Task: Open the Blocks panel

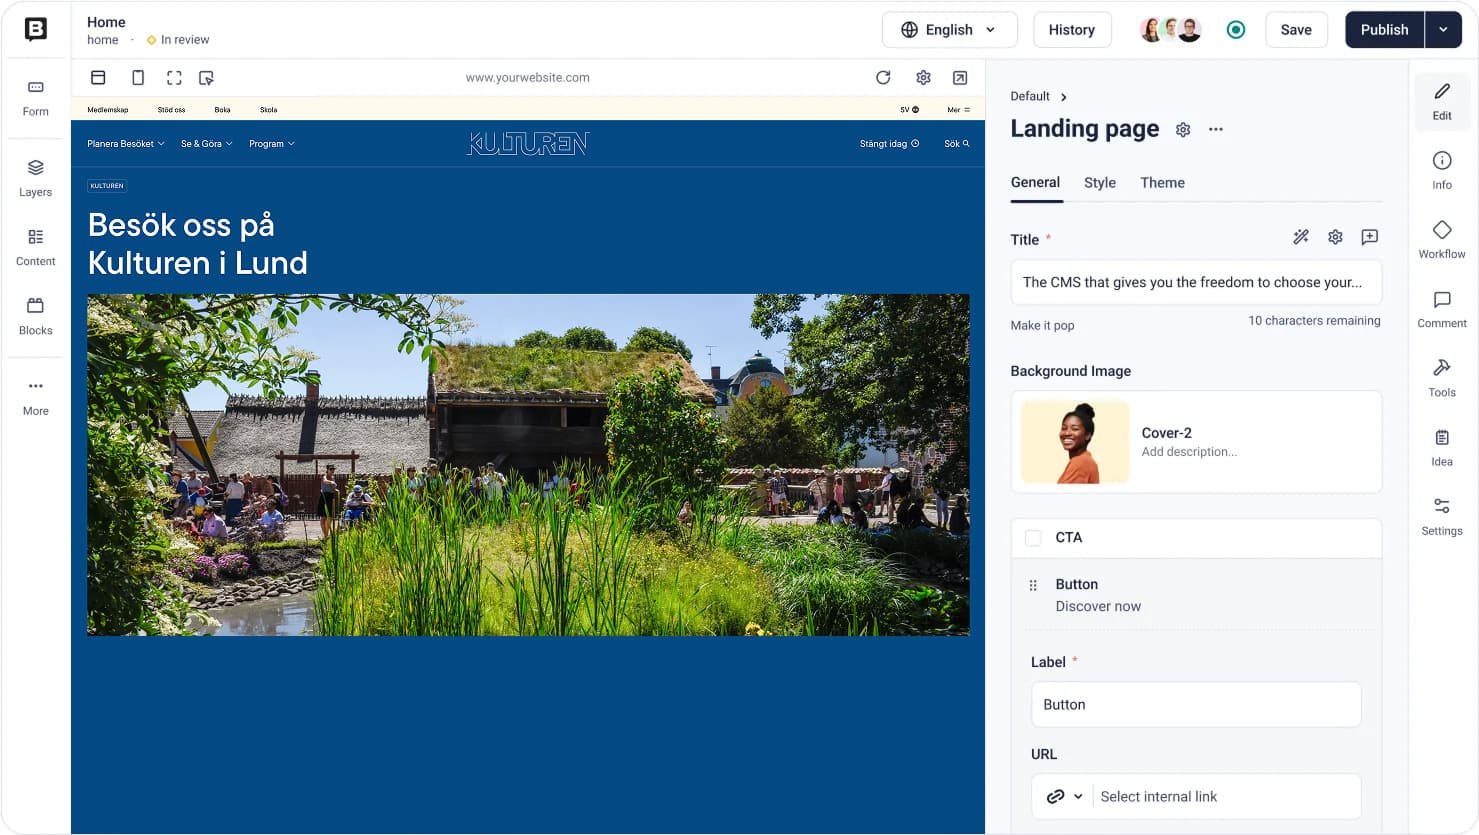Action: point(35,317)
